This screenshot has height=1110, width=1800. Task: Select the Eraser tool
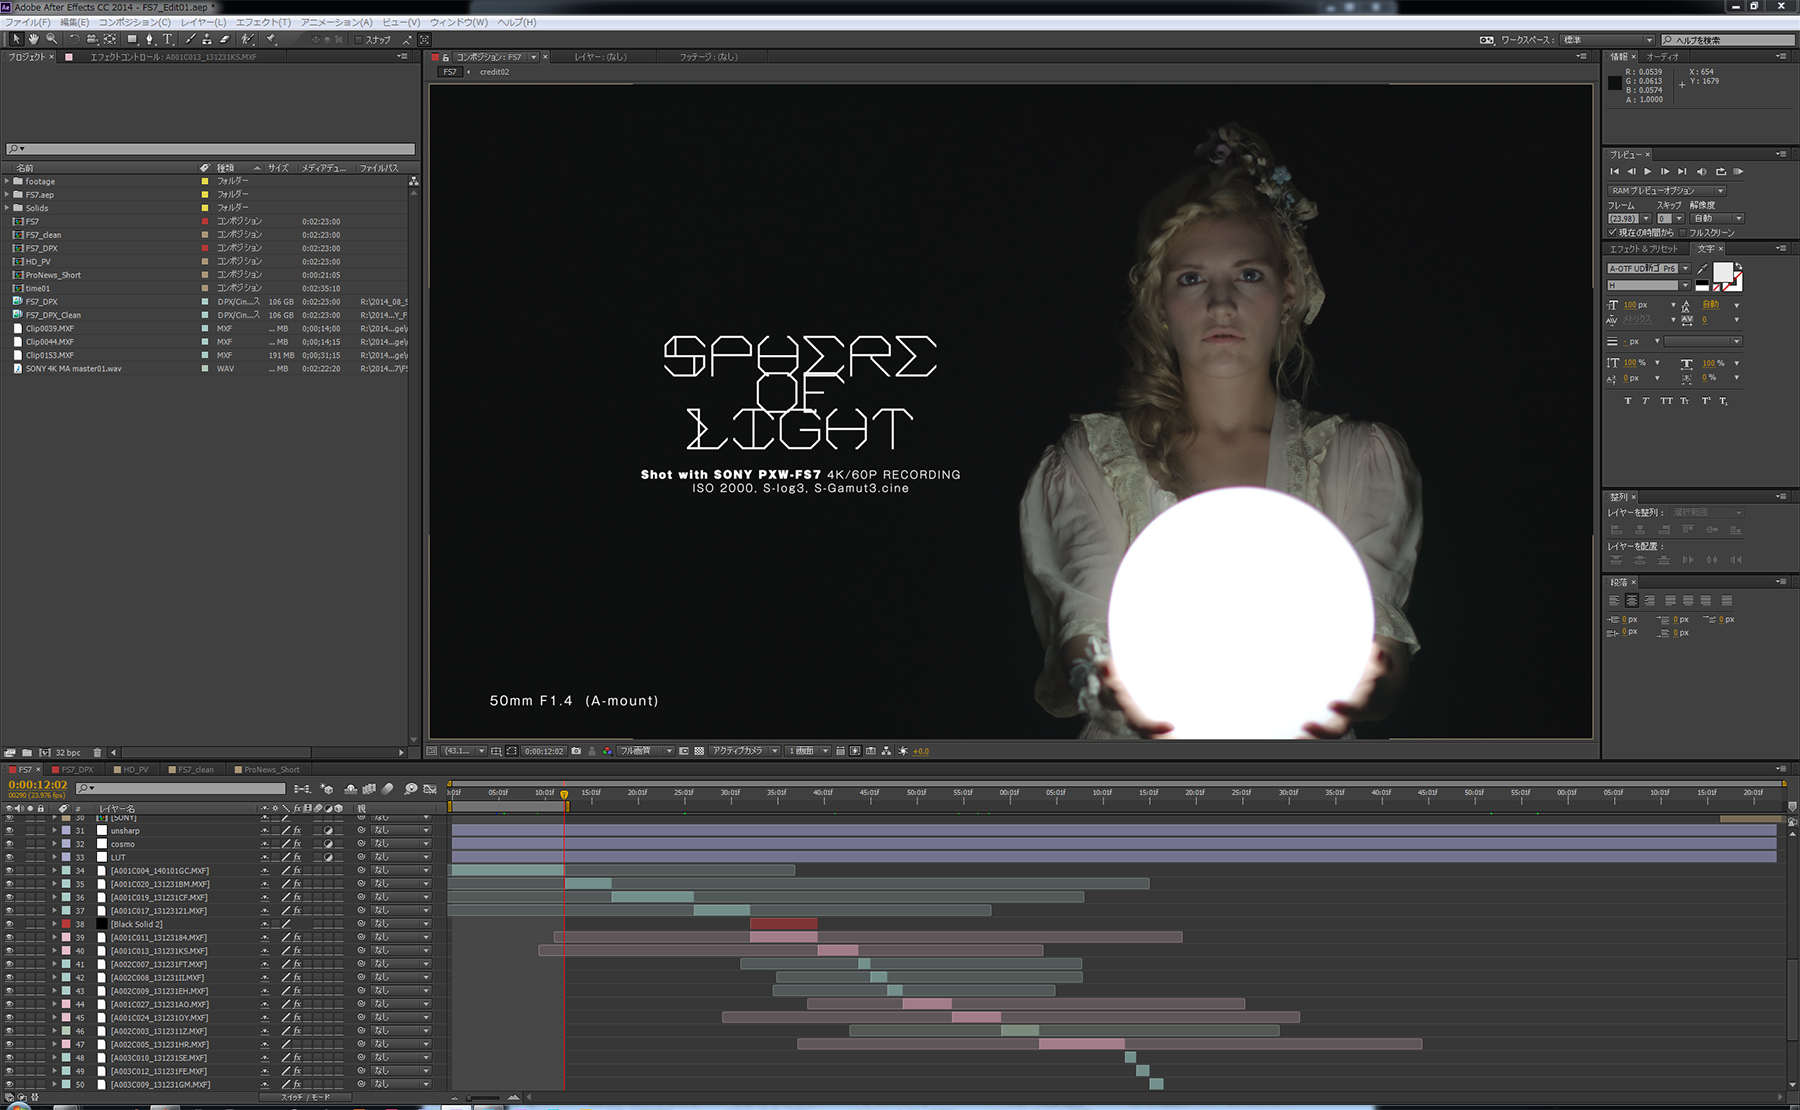[224, 39]
